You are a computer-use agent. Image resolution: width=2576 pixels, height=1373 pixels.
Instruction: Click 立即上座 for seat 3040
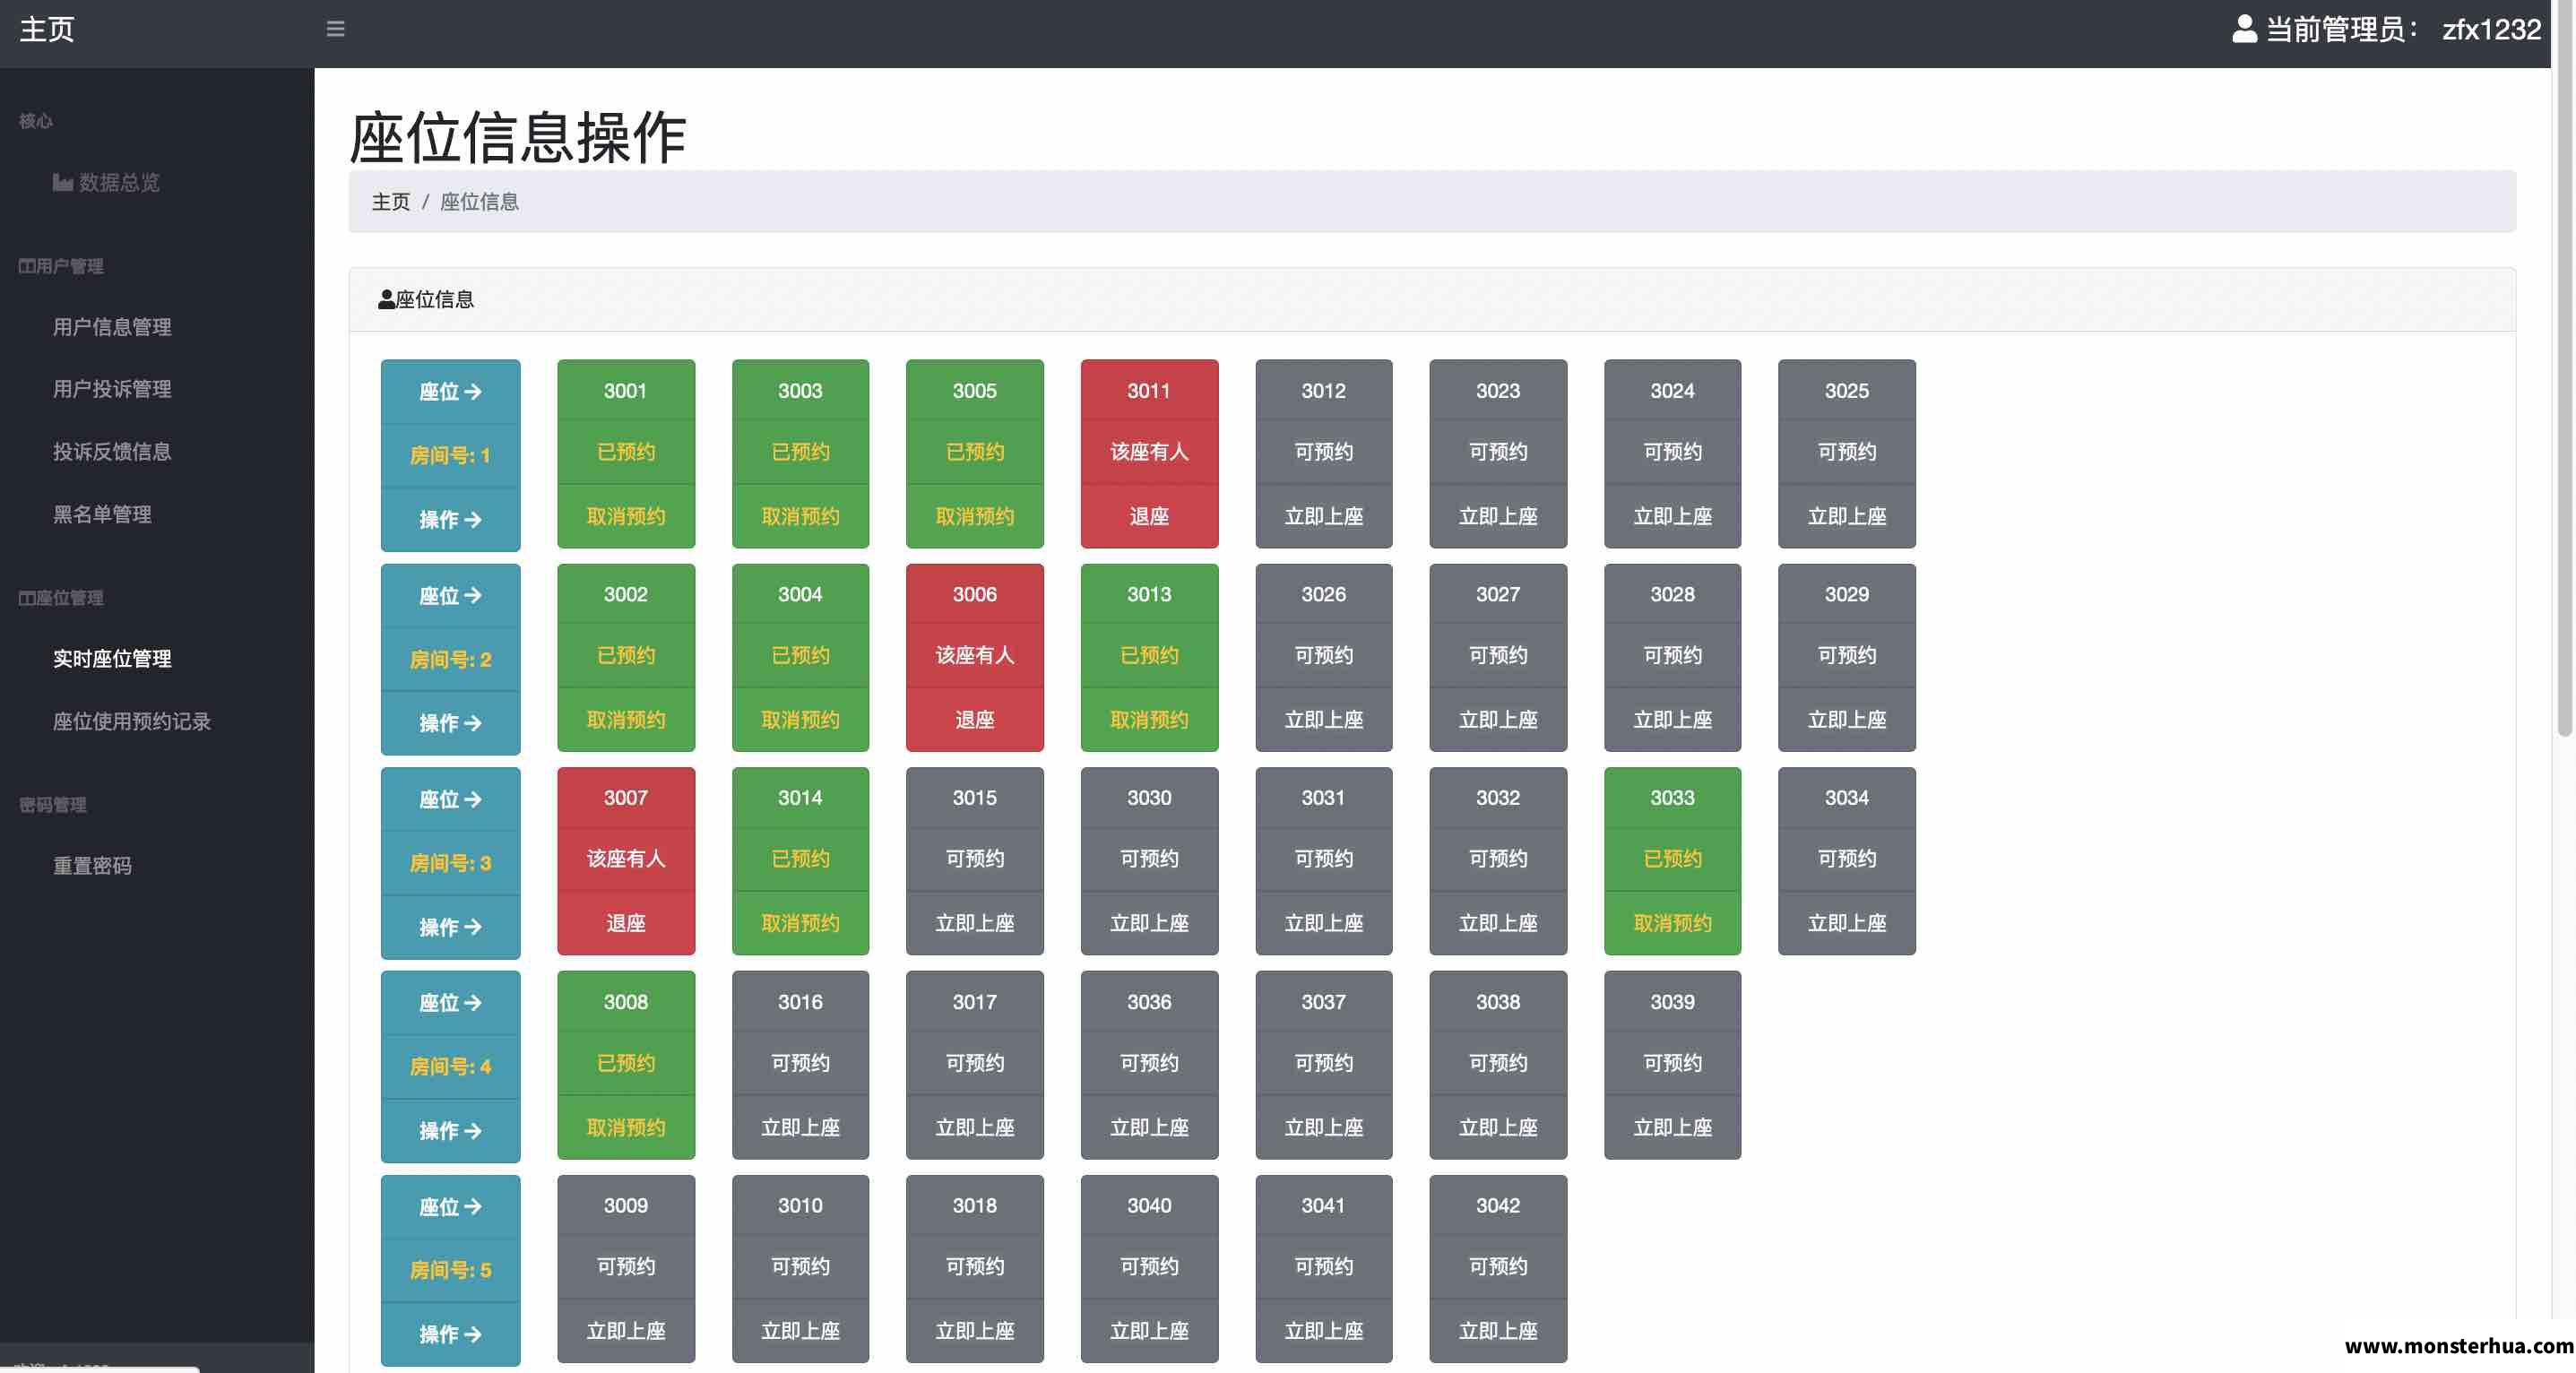[1149, 1332]
